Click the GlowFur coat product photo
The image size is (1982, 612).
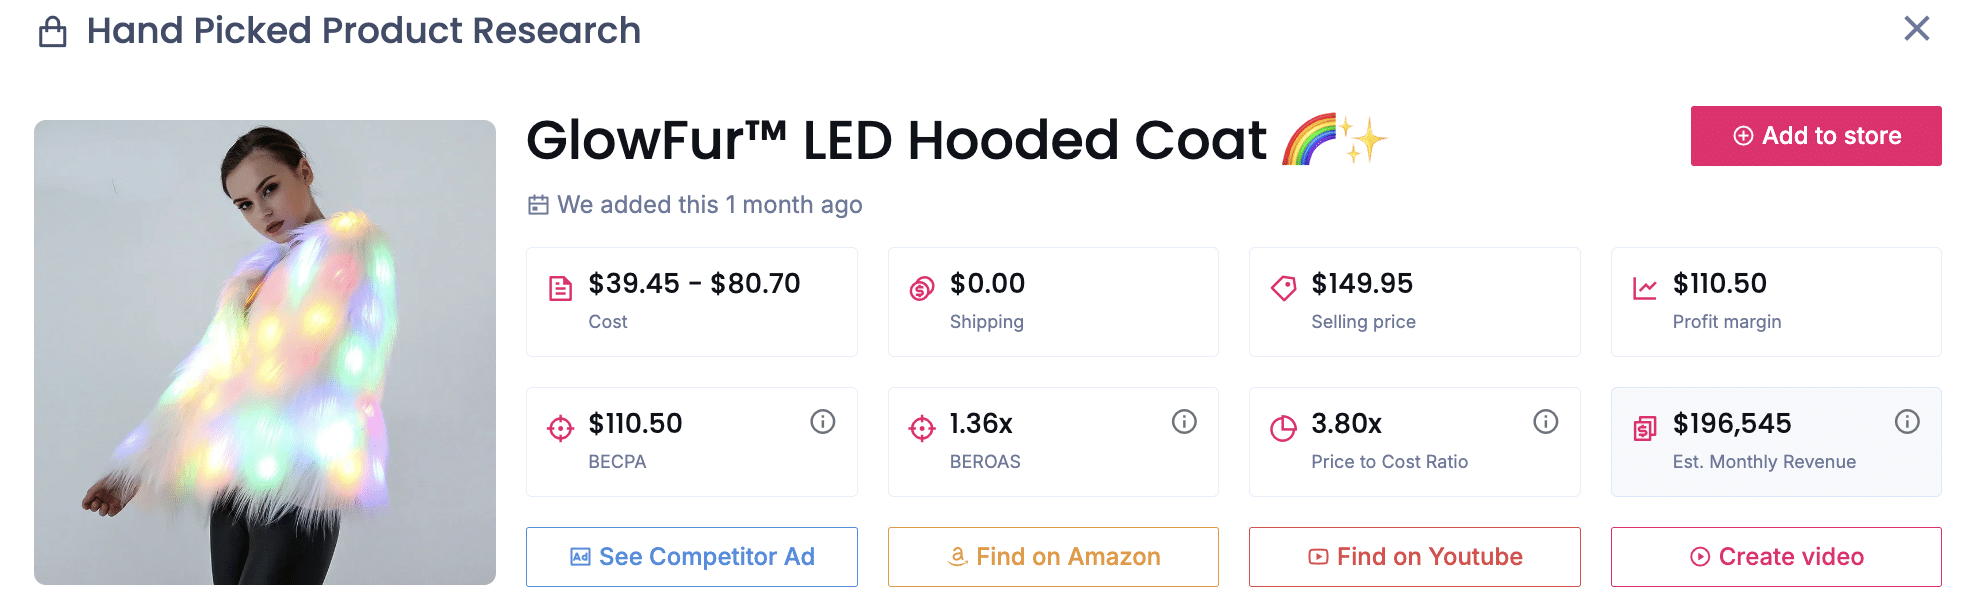[264, 352]
